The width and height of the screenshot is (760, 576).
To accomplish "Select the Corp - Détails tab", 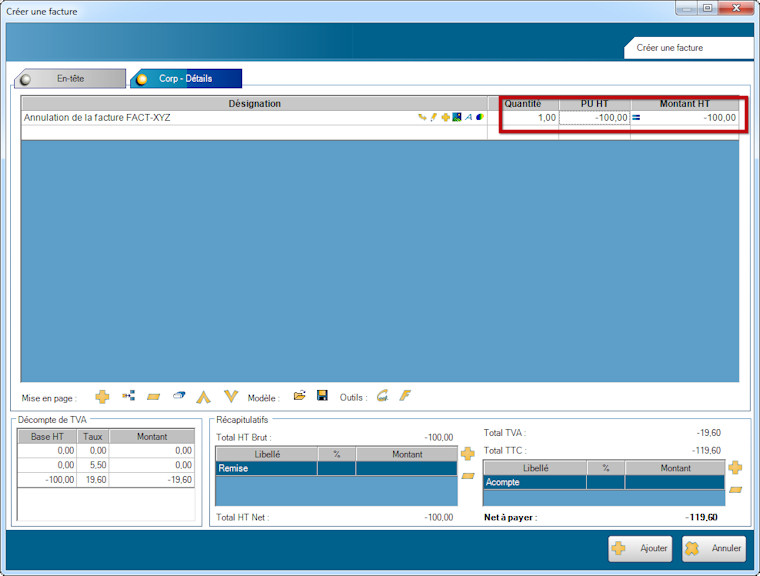I will coord(186,78).
